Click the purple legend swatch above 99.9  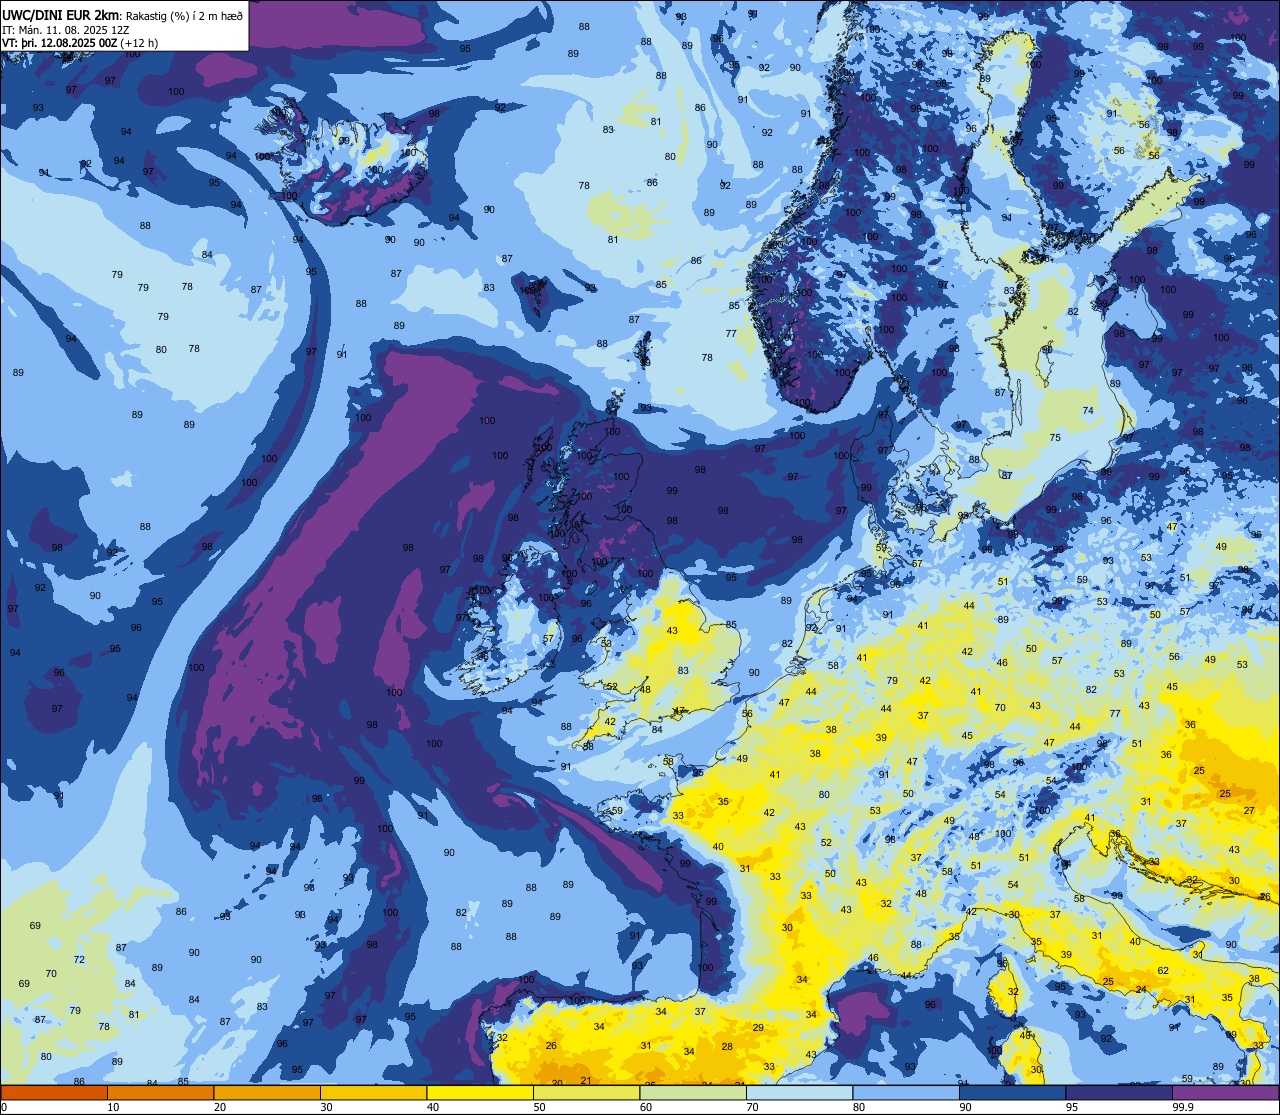coord(1225,1093)
